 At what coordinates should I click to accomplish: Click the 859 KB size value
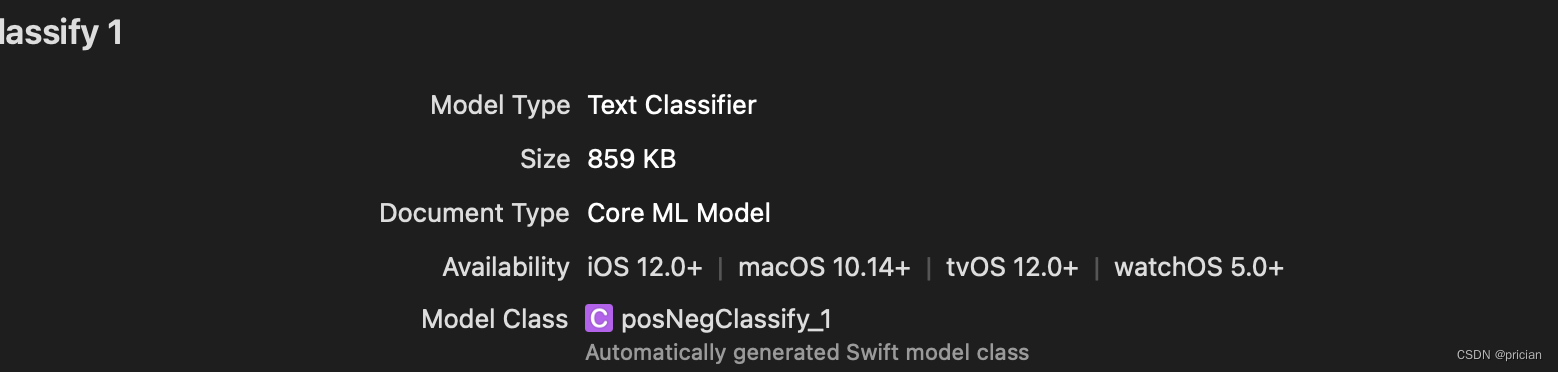point(632,159)
